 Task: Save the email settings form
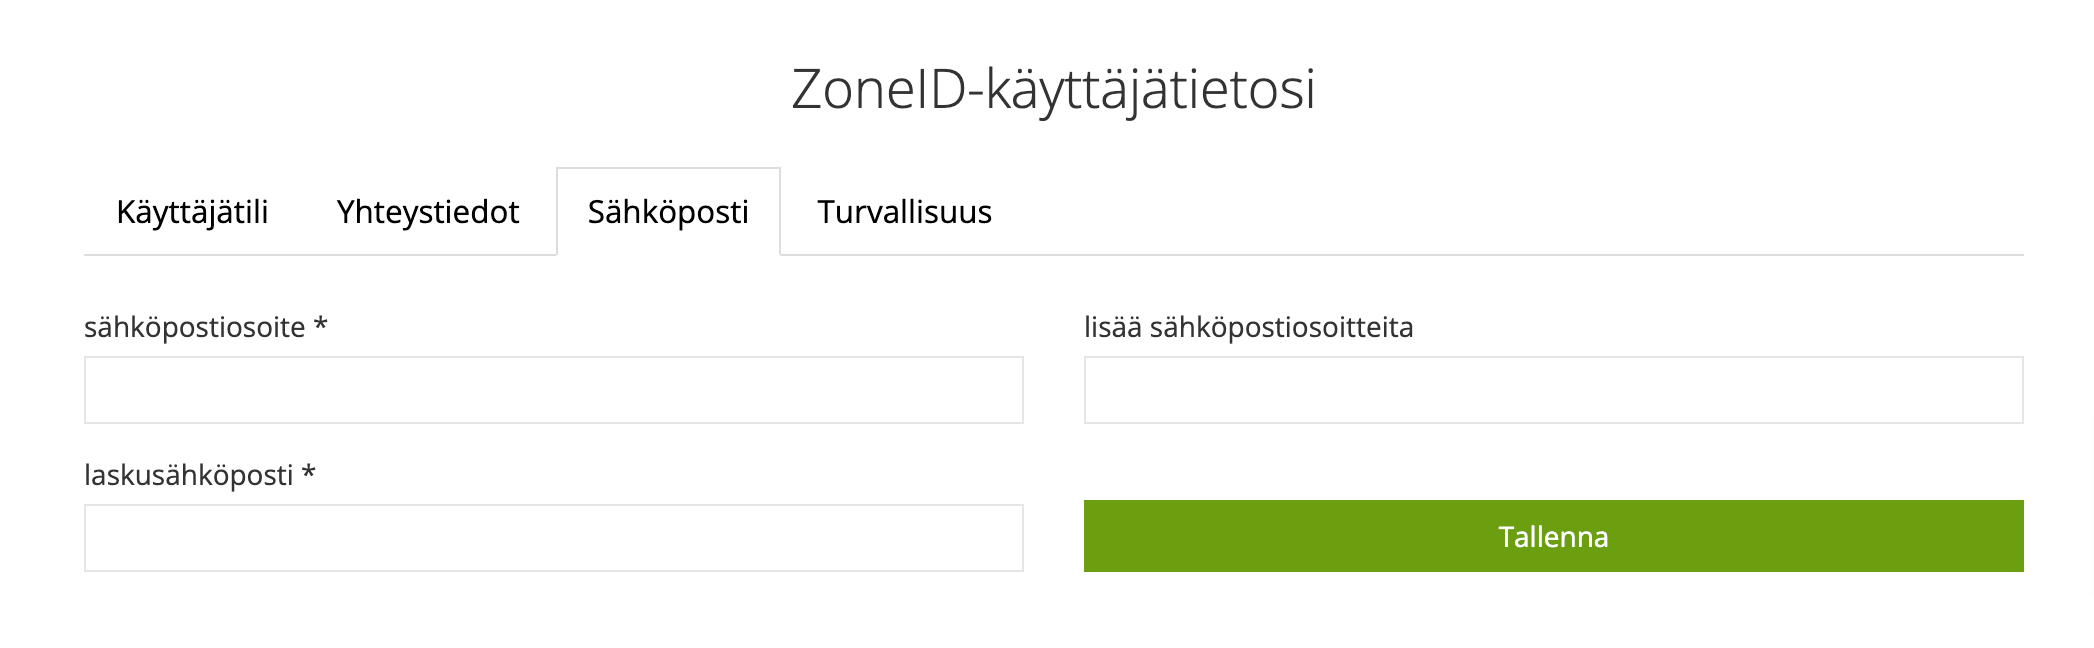pyautogui.click(x=1553, y=536)
